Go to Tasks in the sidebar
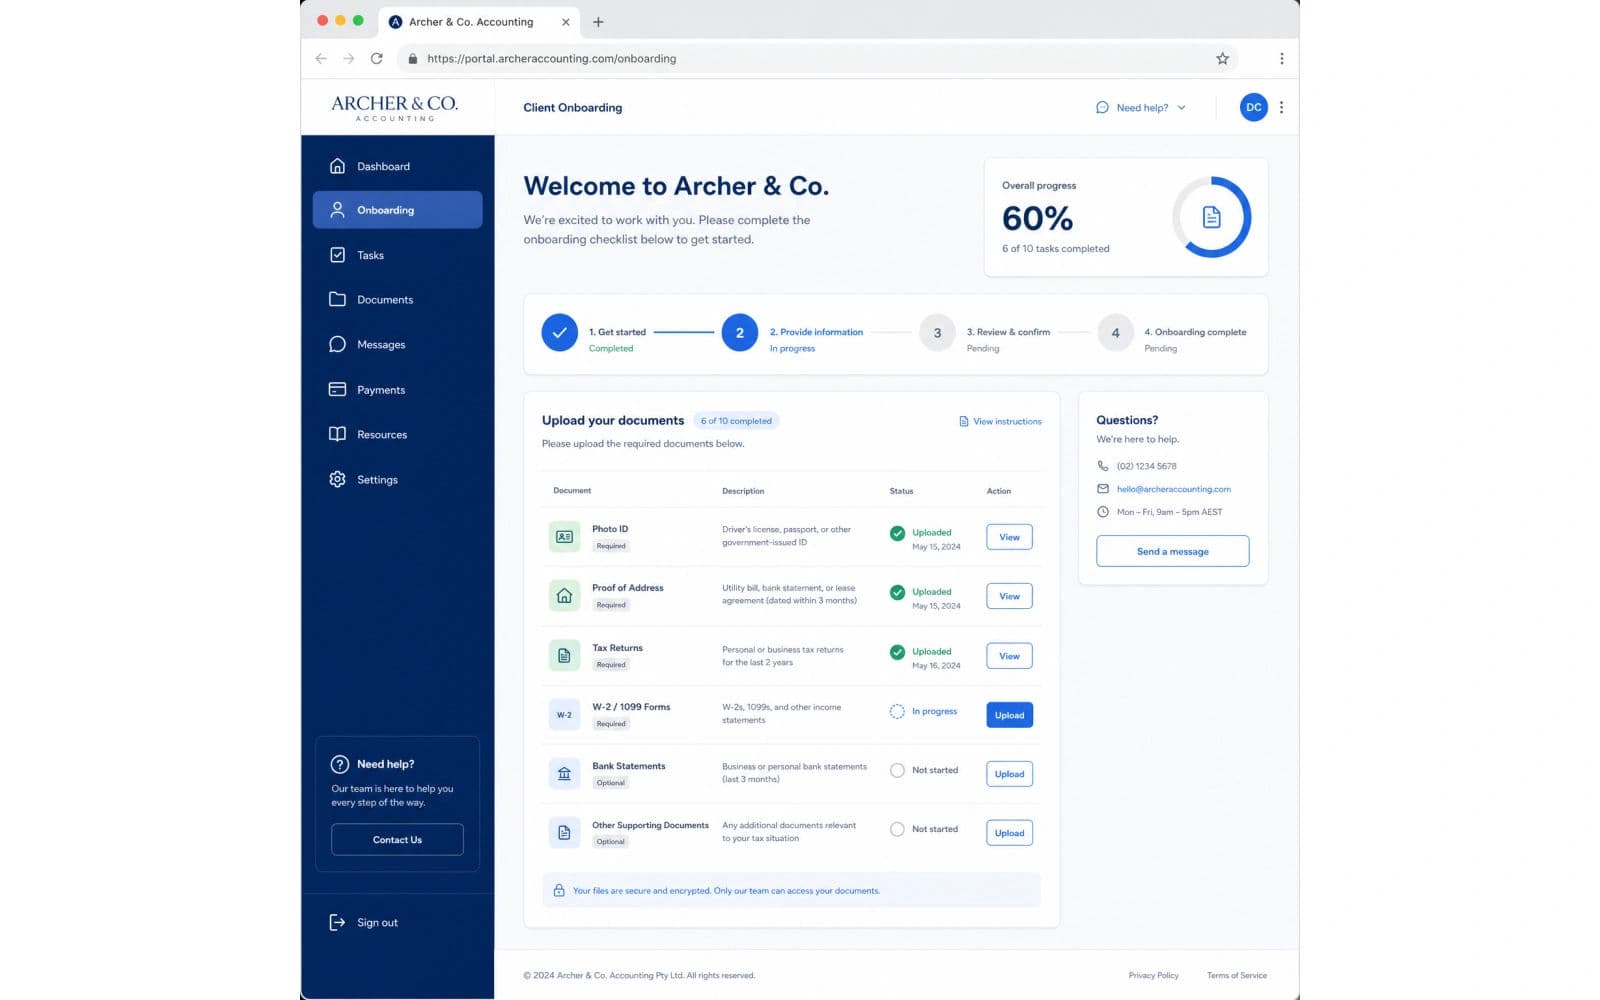The image size is (1600, 1000). pos(397,255)
